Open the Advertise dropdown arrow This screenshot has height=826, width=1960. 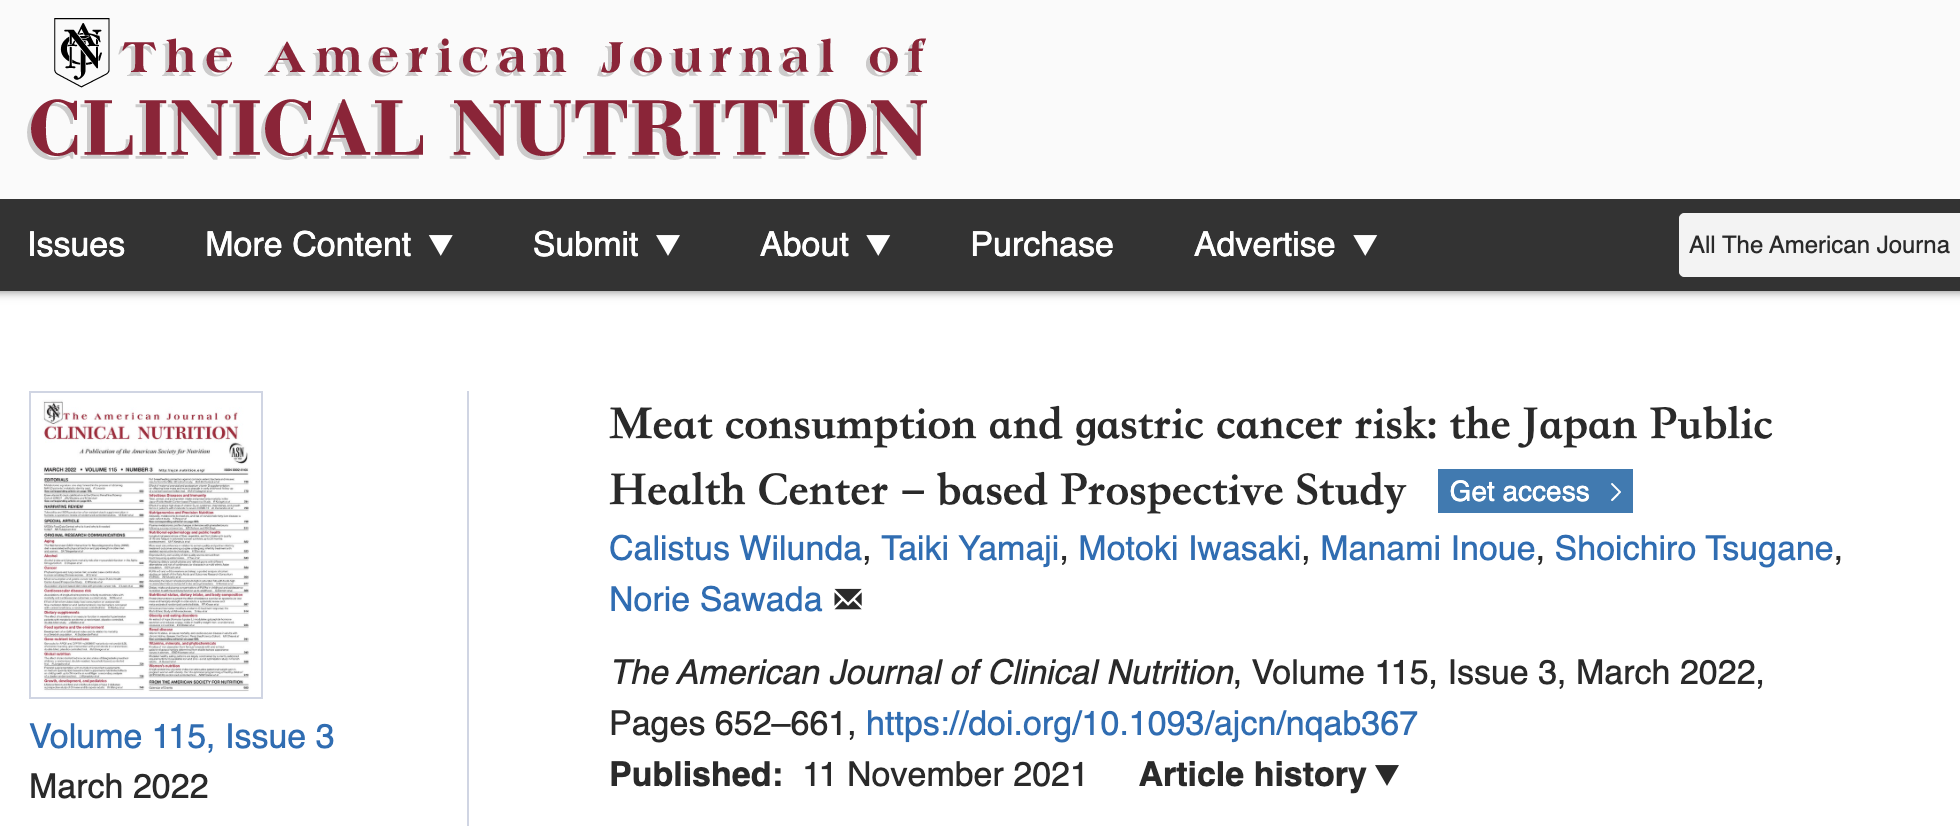coord(1365,245)
